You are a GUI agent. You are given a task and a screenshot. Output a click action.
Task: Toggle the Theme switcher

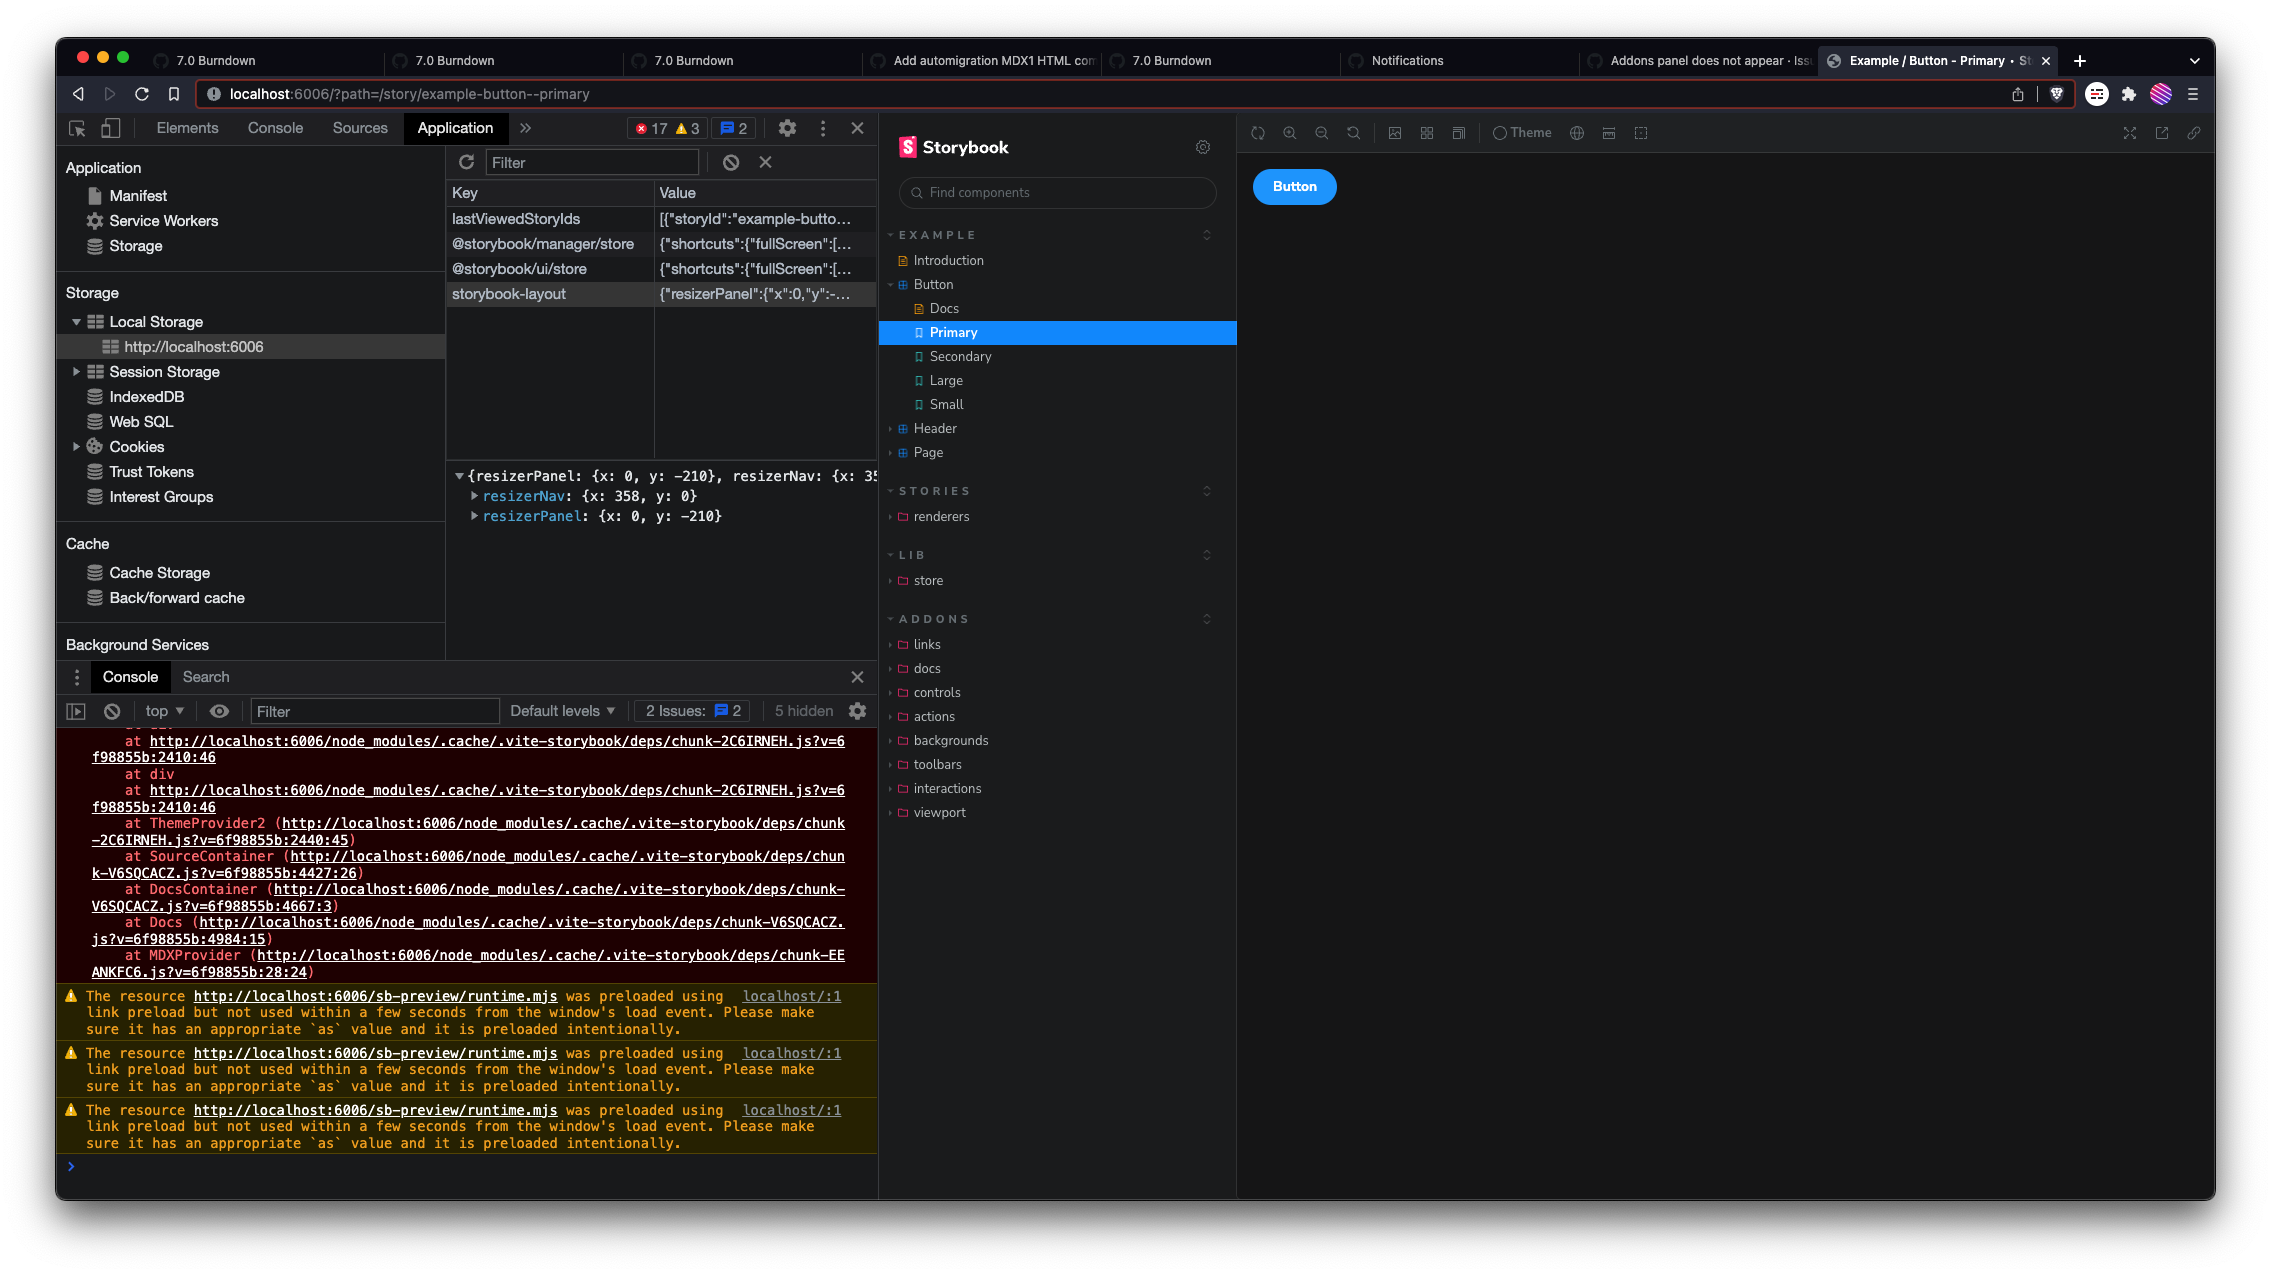coord(1521,132)
